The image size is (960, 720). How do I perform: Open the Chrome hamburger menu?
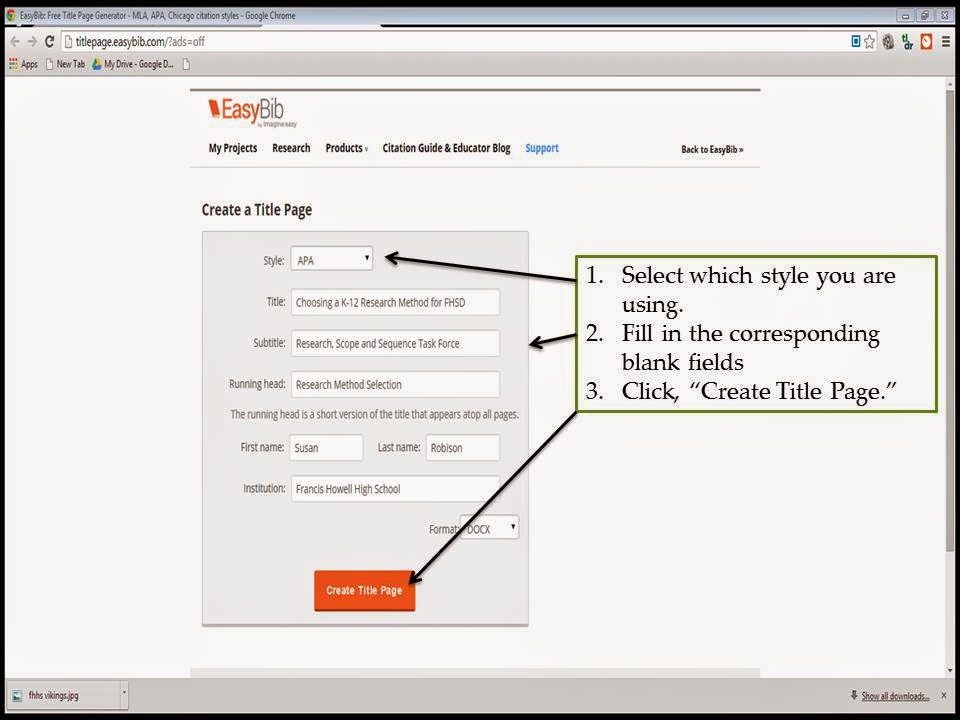(945, 42)
